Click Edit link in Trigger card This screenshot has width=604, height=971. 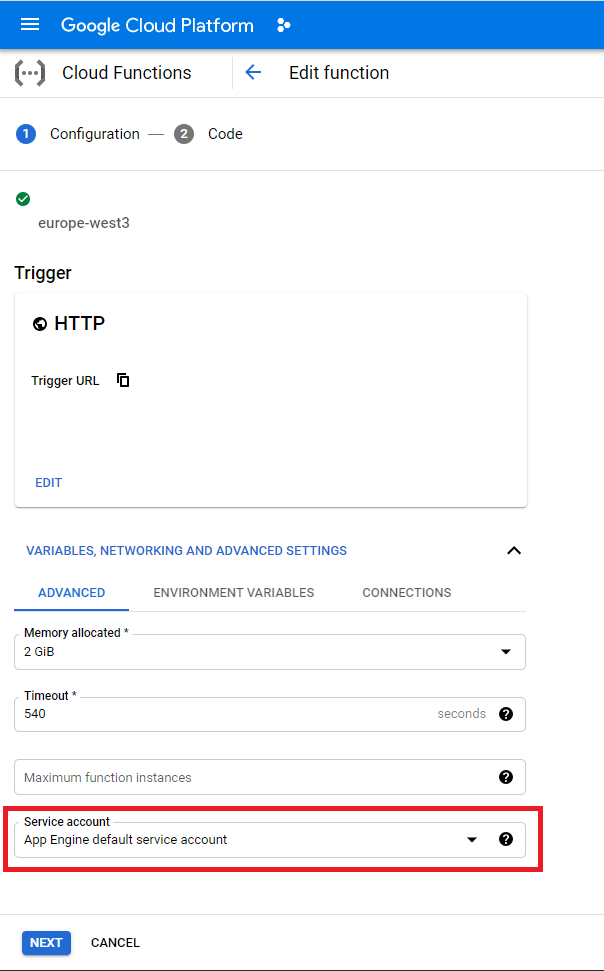tap(49, 483)
